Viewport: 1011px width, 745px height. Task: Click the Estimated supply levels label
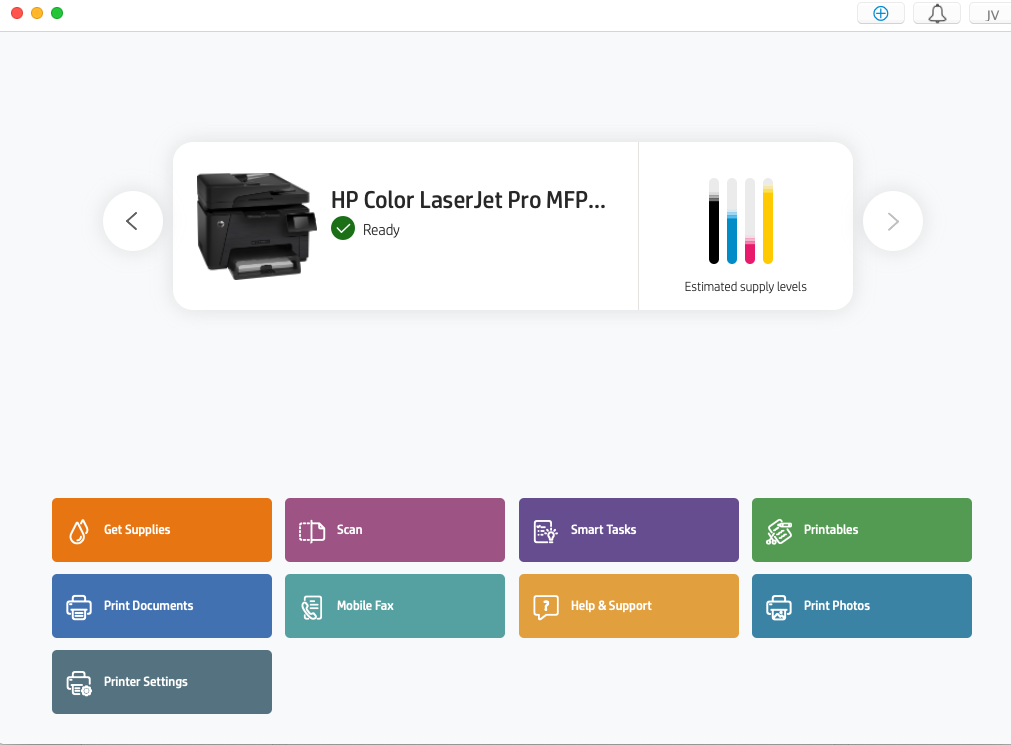[x=745, y=287]
